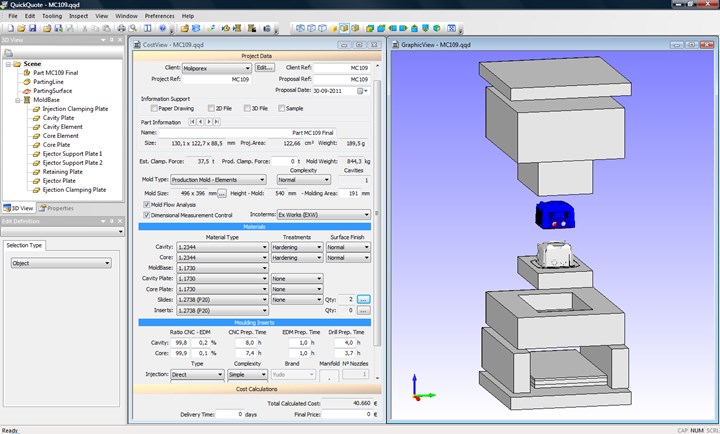Image resolution: width=720 pixels, height=434 pixels.
Task: Select the front view cube icon
Action: pyautogui.click(x=370, y=28)
